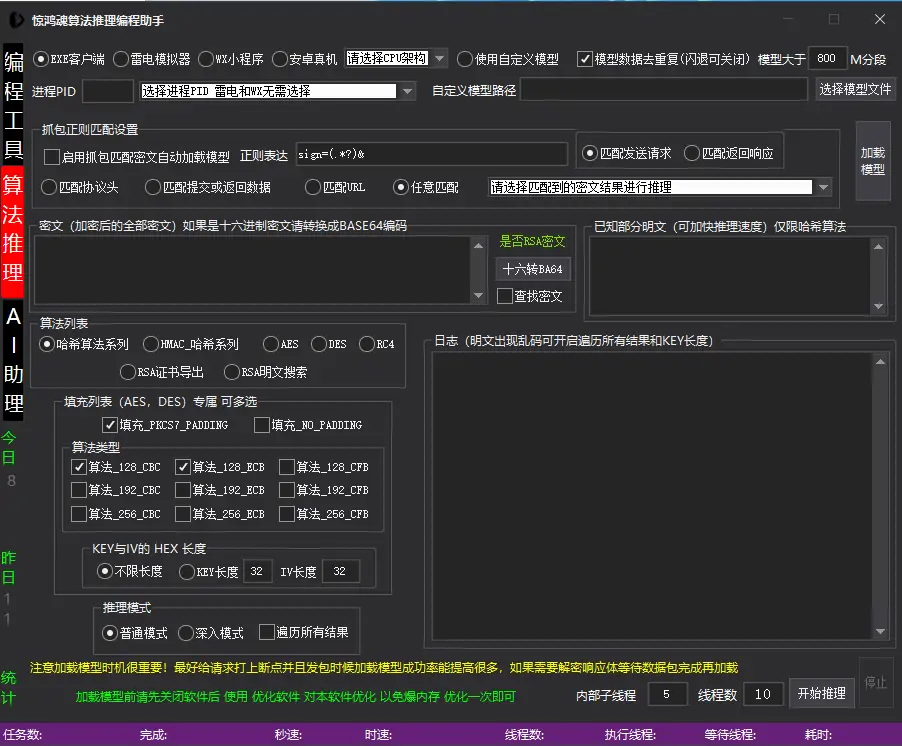Screen dimensions: 902x746
Task: Select RSA明文搜索 radio option
Action: (265, 372)
